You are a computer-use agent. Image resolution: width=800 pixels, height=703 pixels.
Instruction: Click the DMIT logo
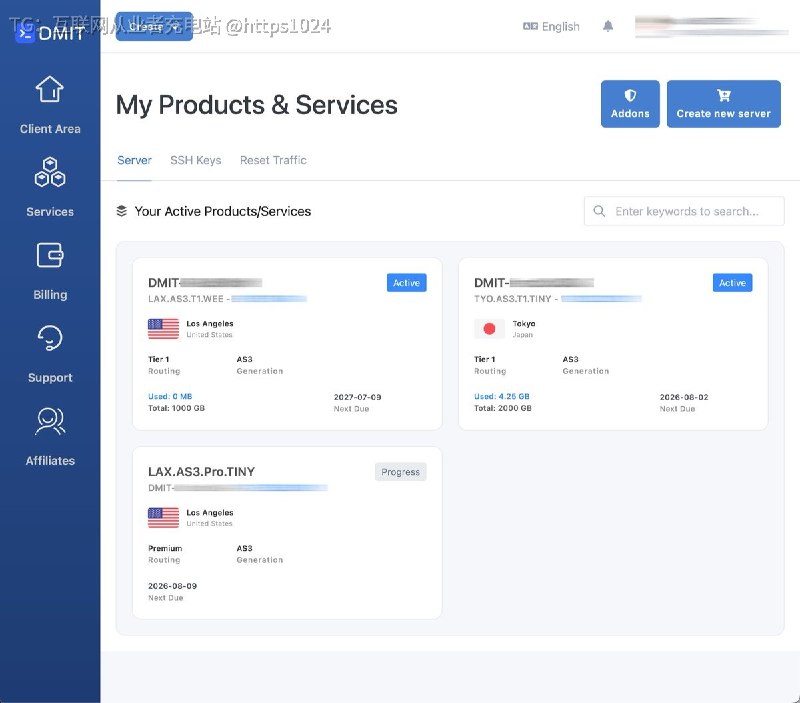pos(50,34)
